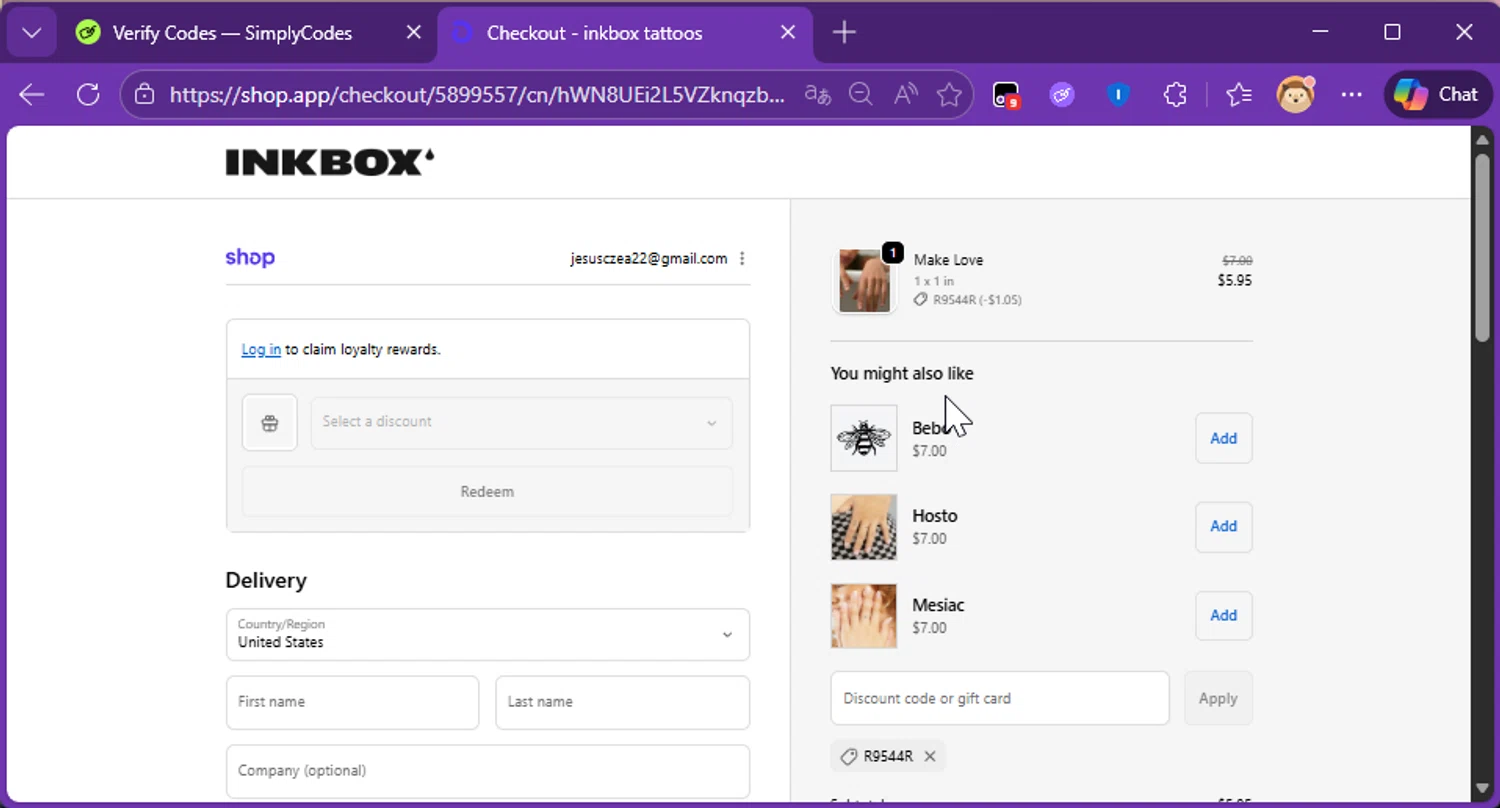Add page to favorites star
This screenshot has width=1500, height=808.
[x=949, y=95]
